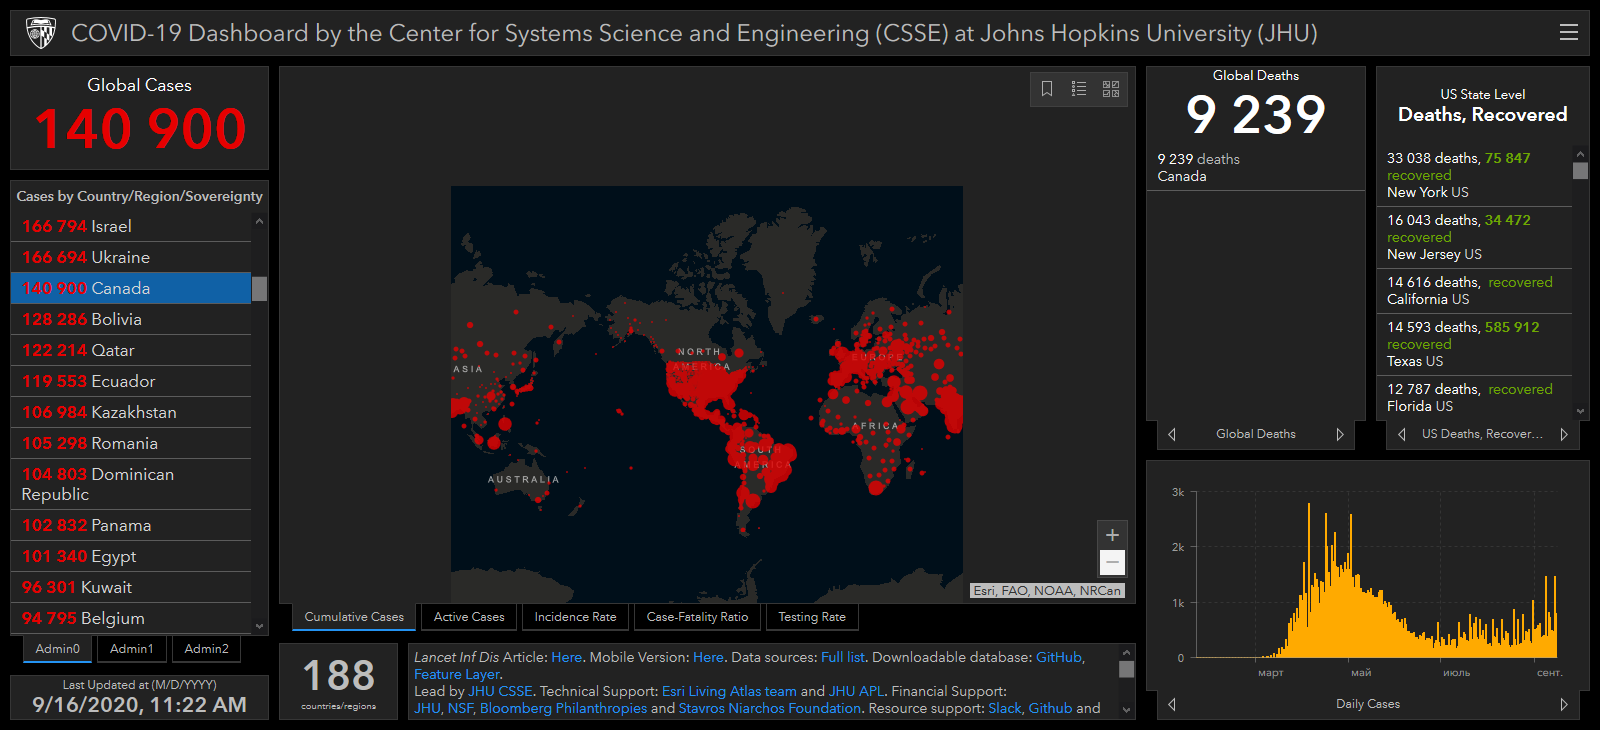
Task: Open the JHU APL link
Action: (x=857, y=691)
